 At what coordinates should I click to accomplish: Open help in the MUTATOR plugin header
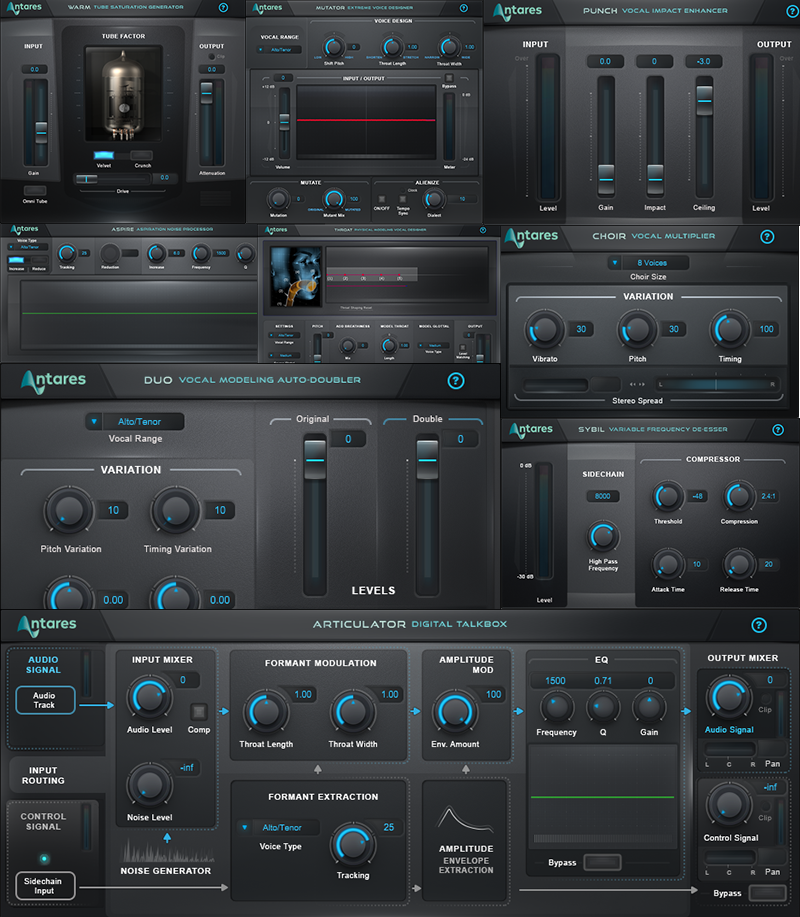click(464, 8)
